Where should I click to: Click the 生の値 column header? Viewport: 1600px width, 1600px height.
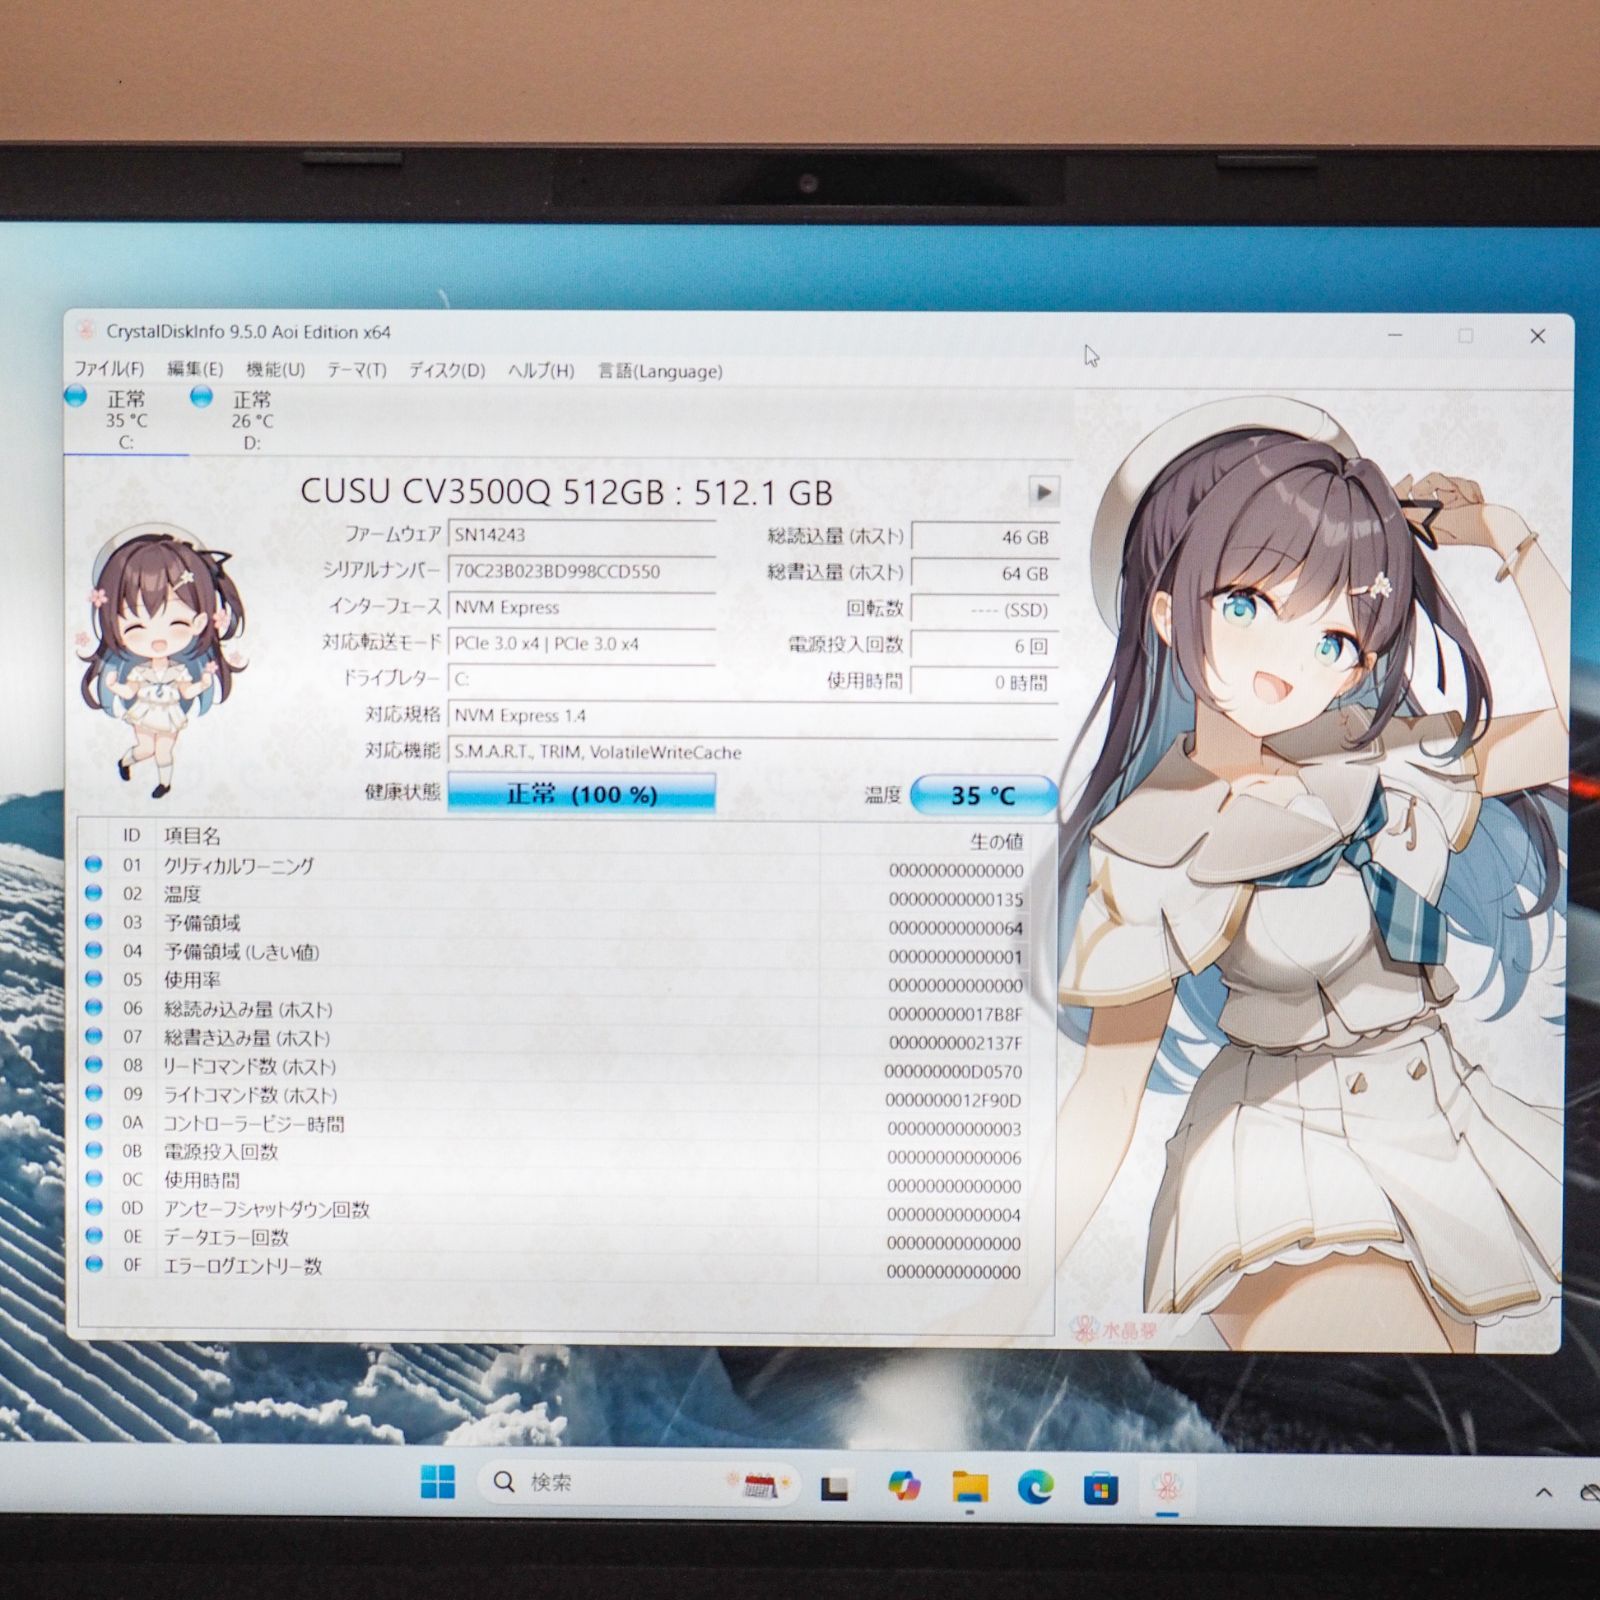click(x=997, y=841)
